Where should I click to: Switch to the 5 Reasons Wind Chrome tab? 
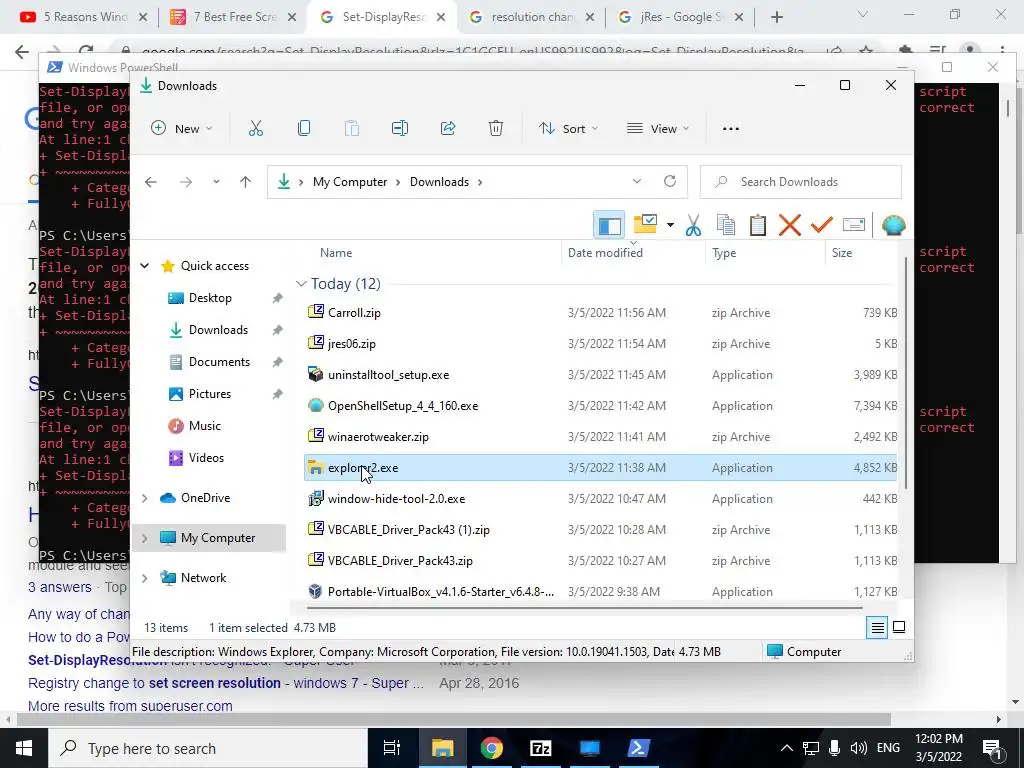85,17
